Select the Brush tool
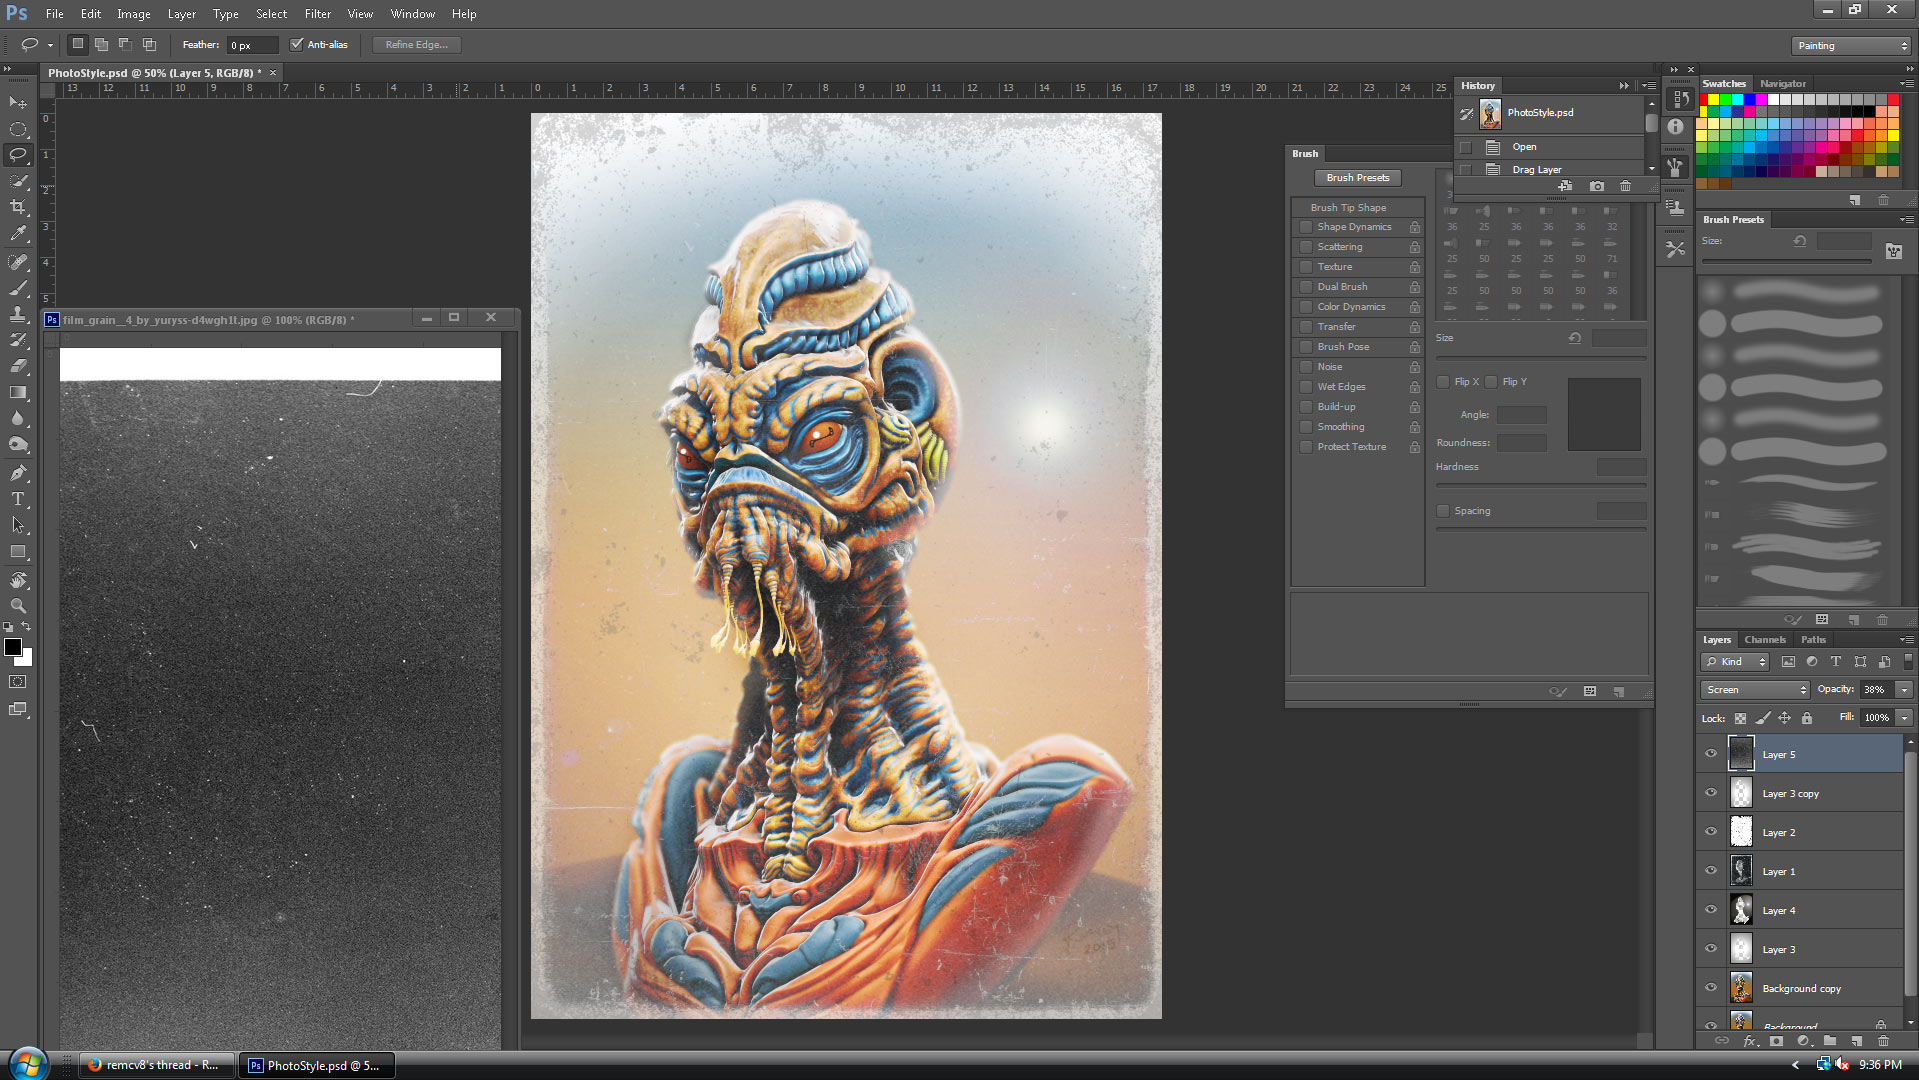1919x1080 pixels. (18, 288)
